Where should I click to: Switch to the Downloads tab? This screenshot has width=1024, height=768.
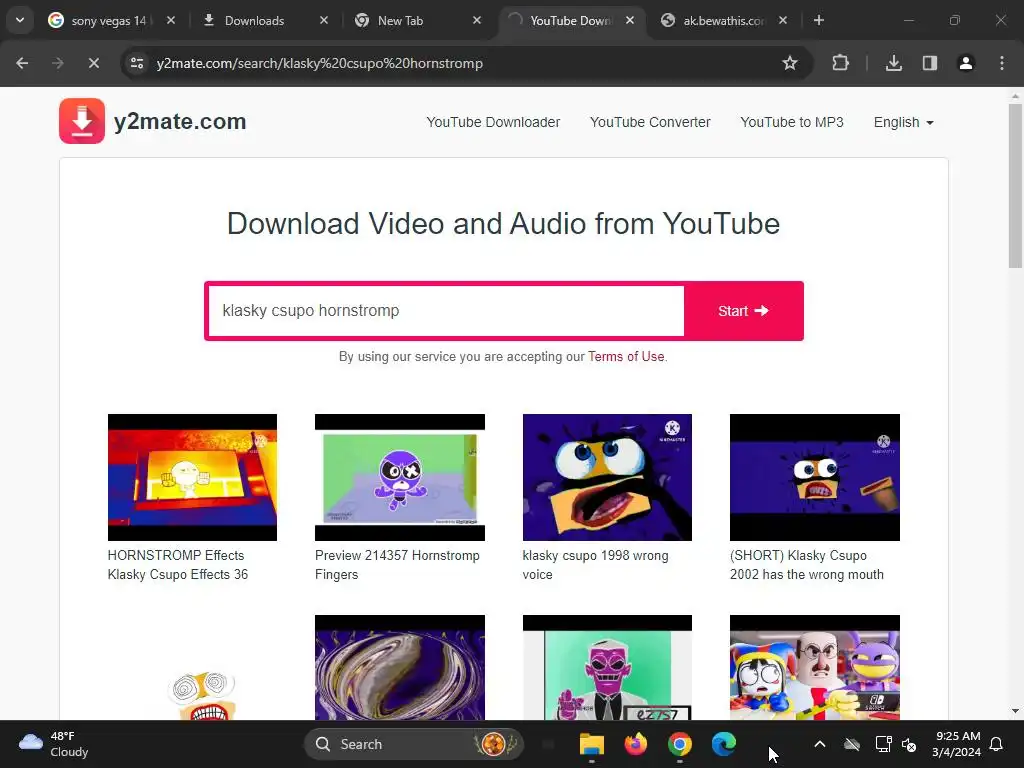pyautogui.click(x=255, y=20)
